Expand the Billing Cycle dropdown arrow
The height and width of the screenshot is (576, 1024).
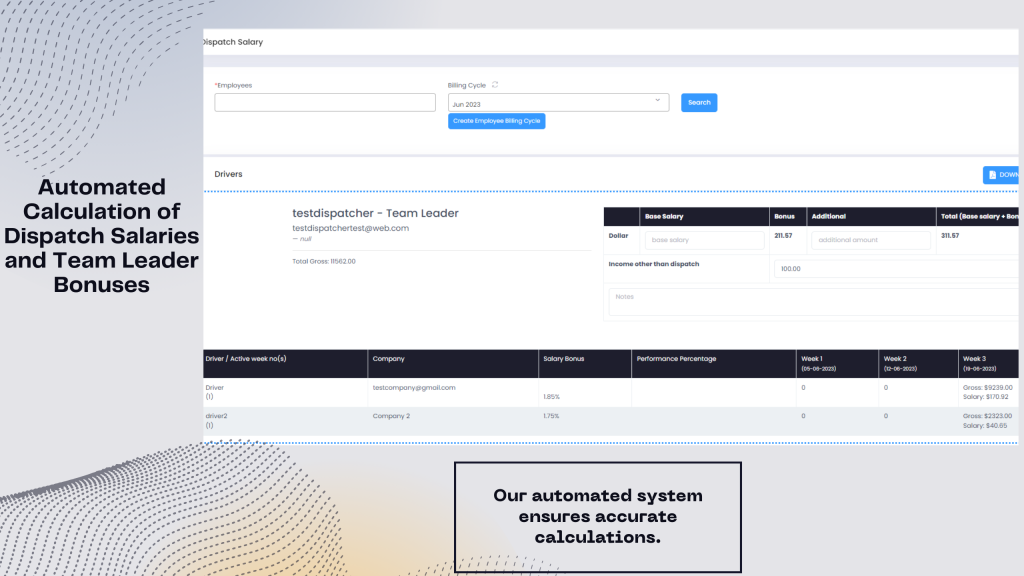pos(658,100)
